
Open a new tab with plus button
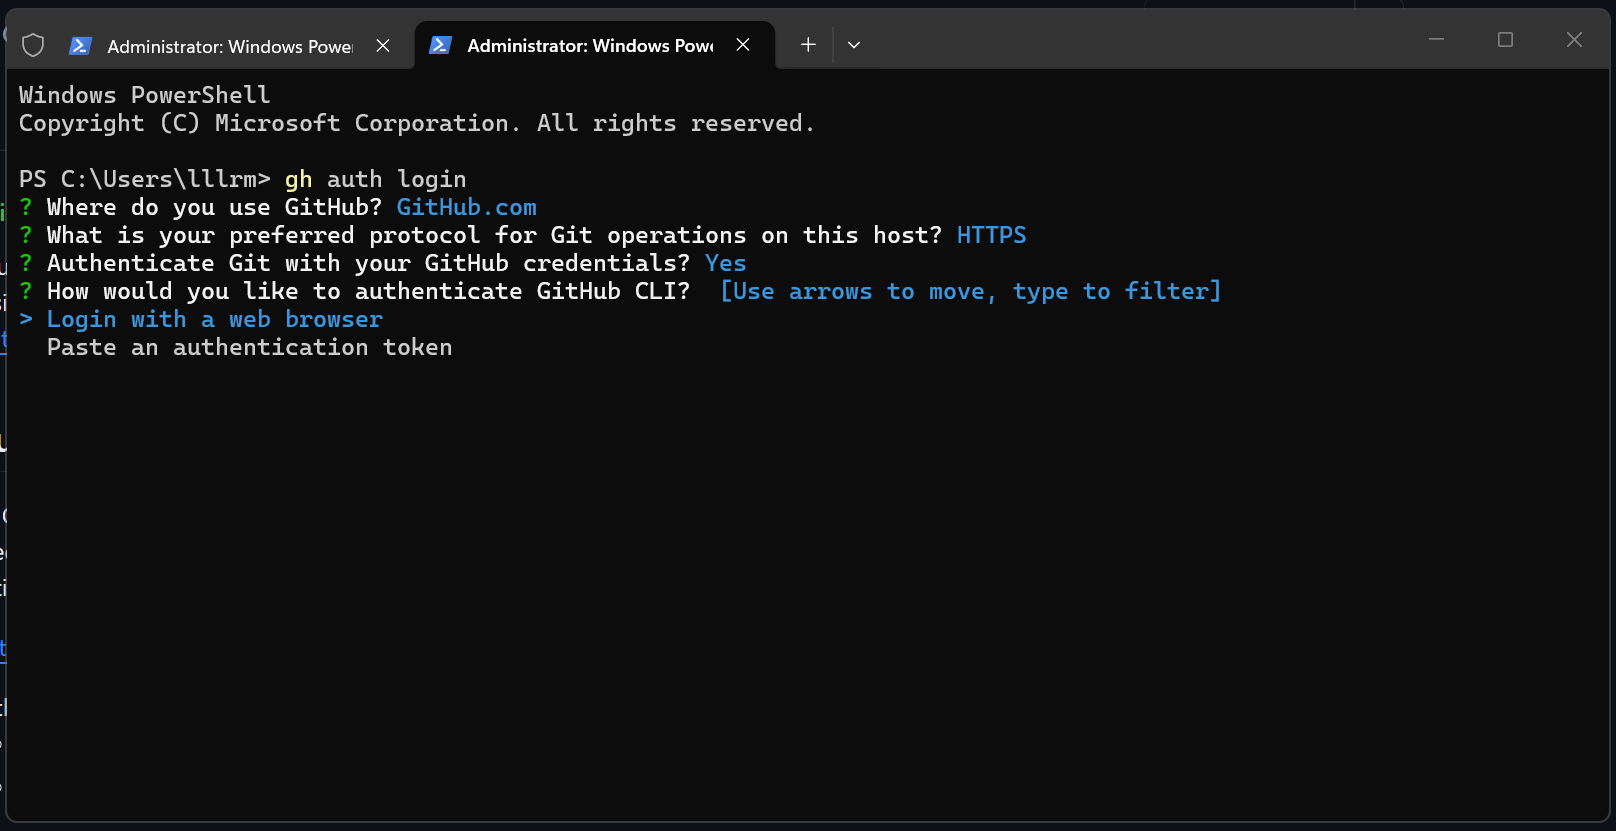click(x=808, y=45)
